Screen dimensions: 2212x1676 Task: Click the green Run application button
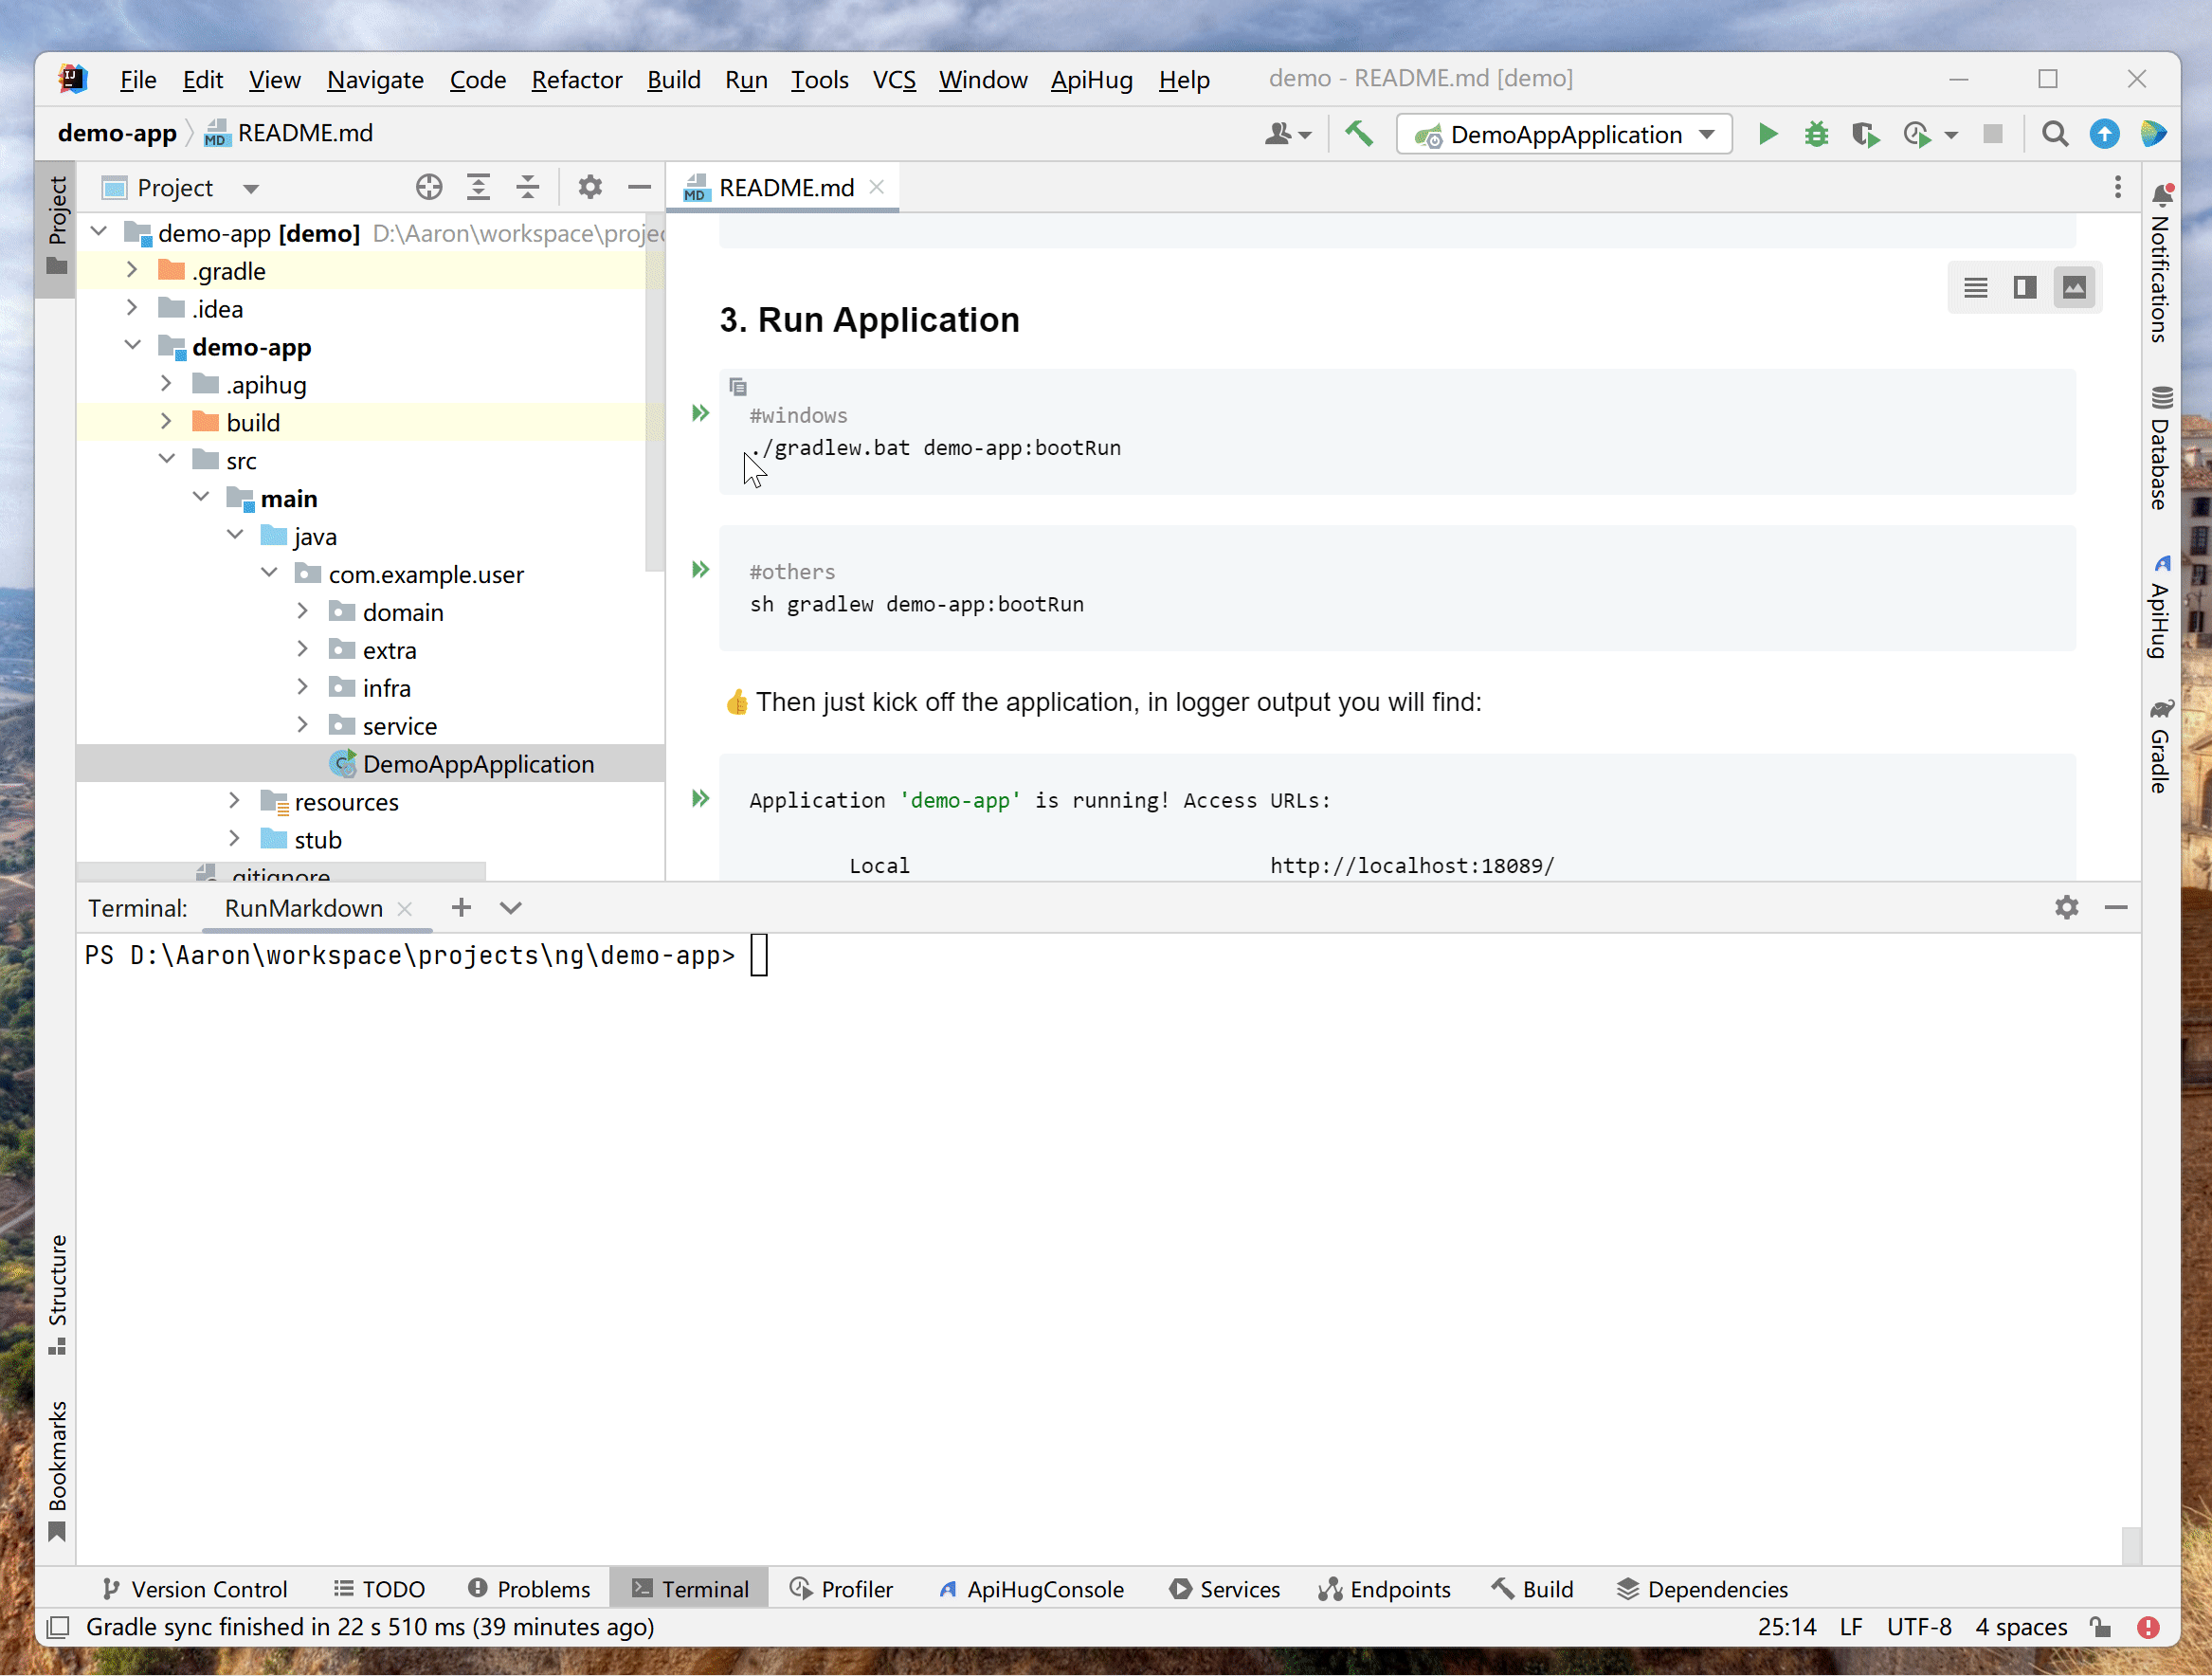point(1767,134)
